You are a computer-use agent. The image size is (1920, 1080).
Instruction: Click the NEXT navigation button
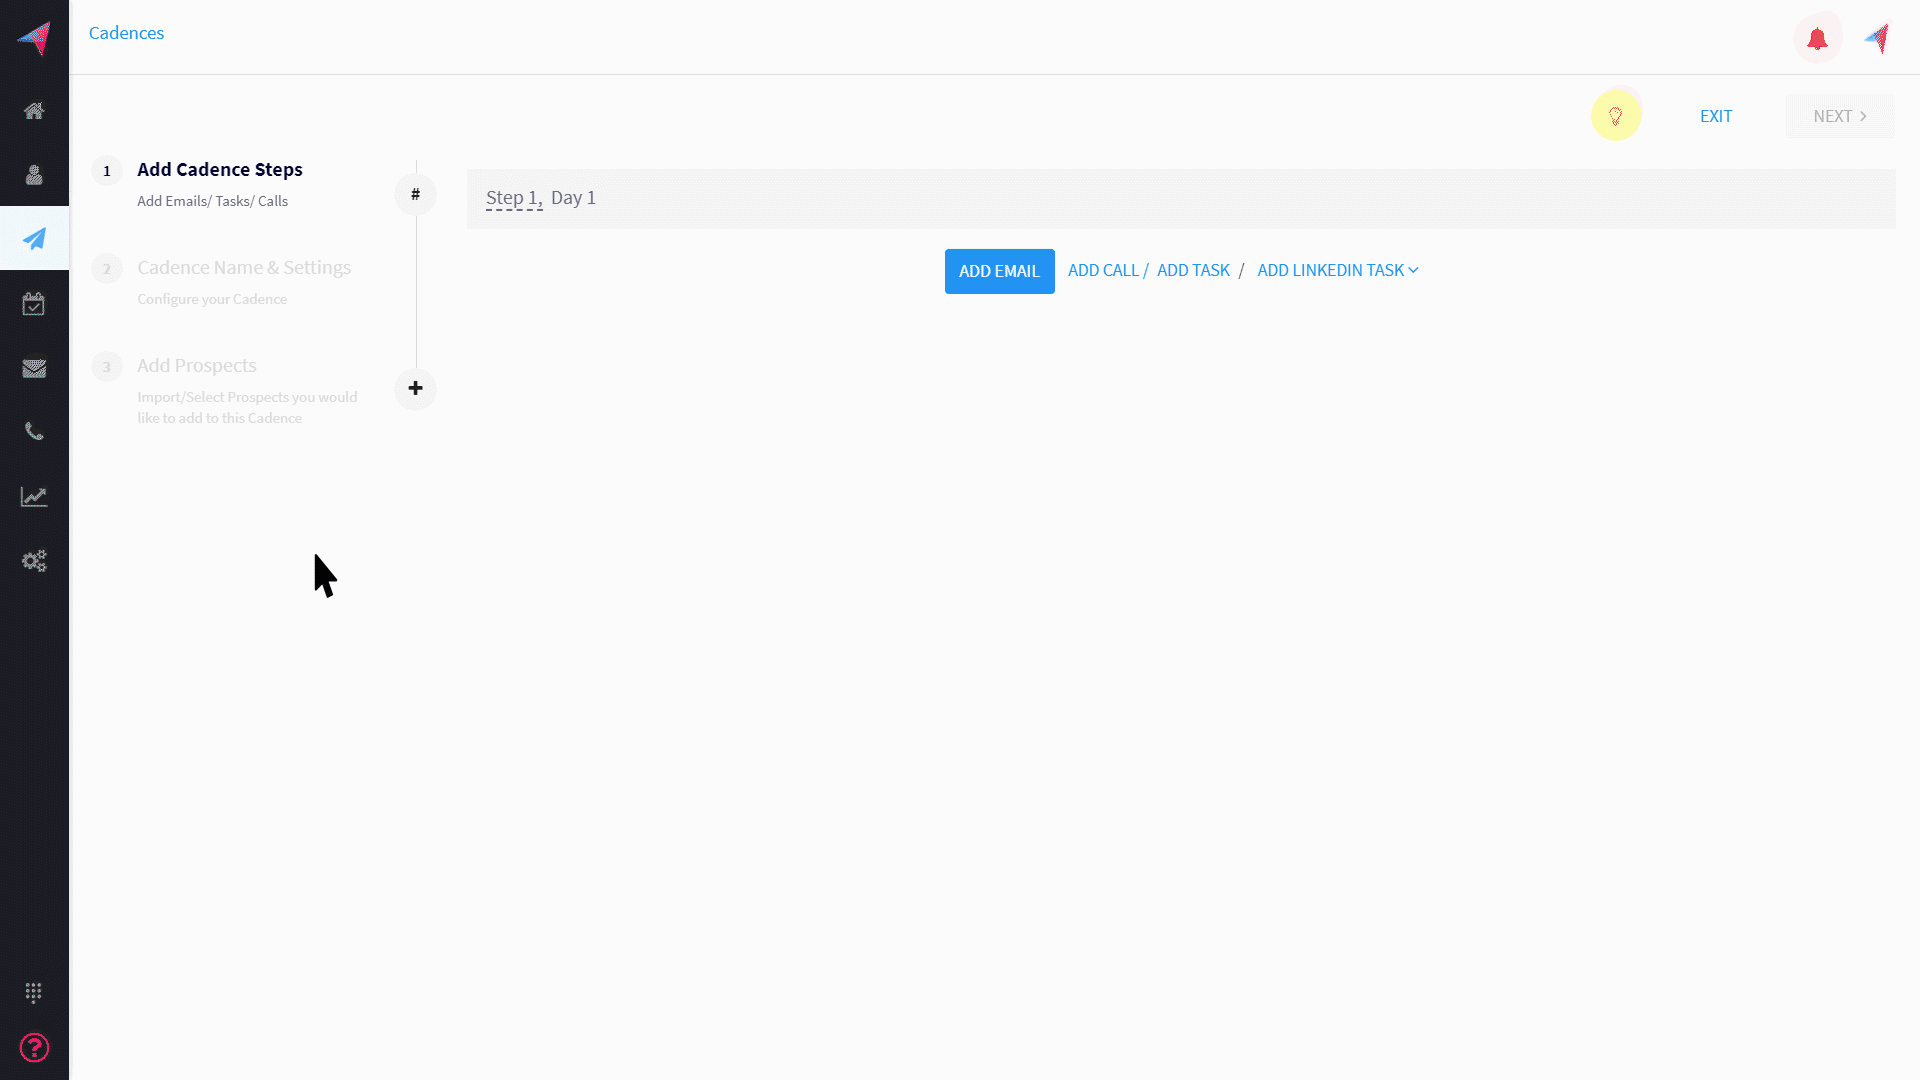1840,116
